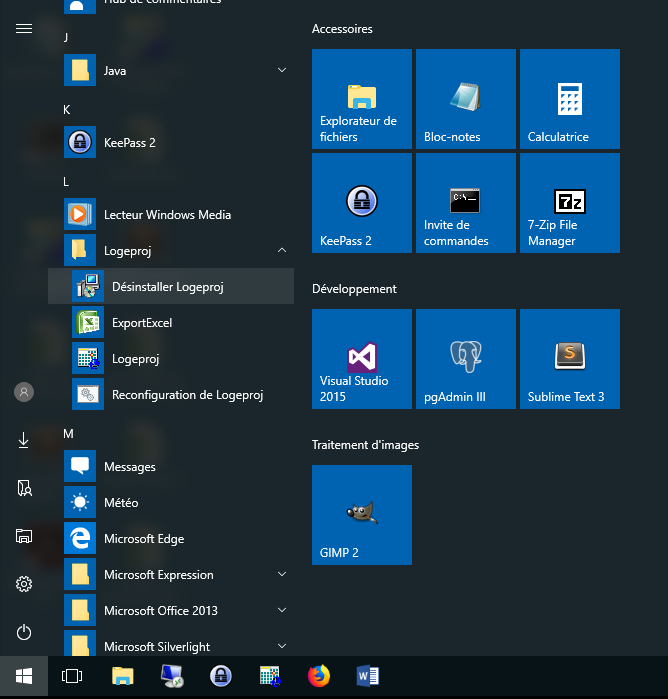Image resolution: width=668 pixels, height=699 pixels.
Task: Open Task View from the taskbar
Action: point(72,676)
